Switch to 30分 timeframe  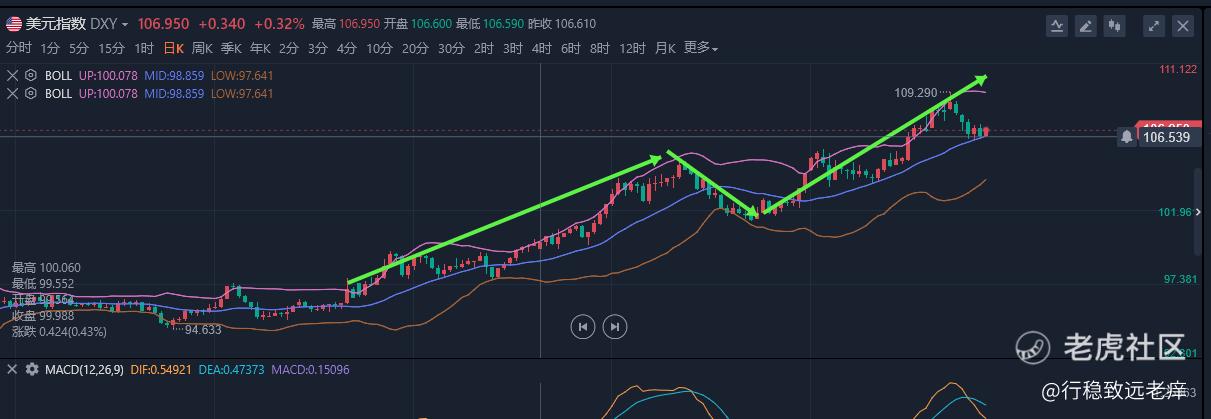[x=451, y=47]
